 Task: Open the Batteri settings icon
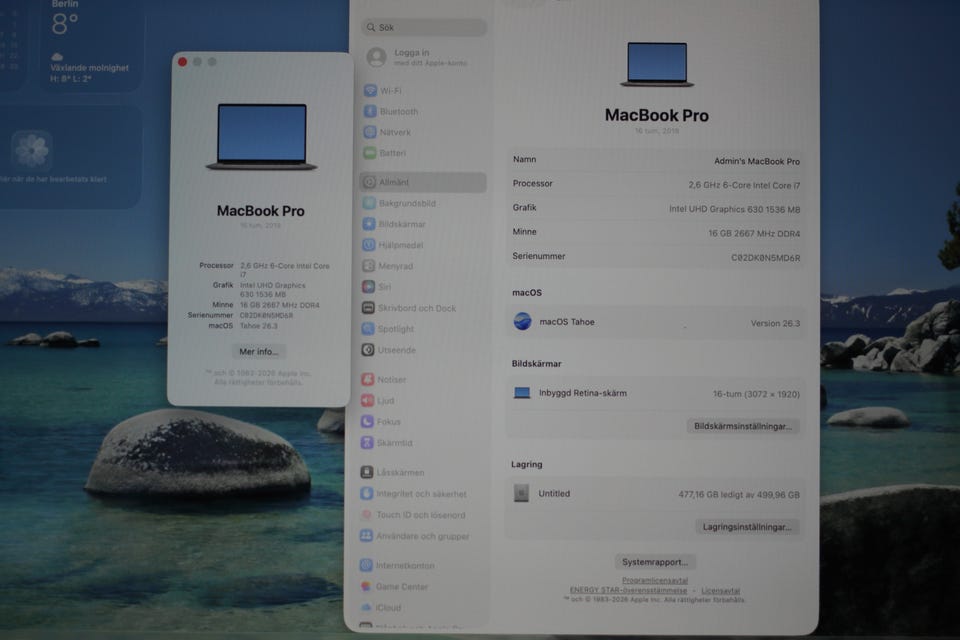tap(370, 153)
